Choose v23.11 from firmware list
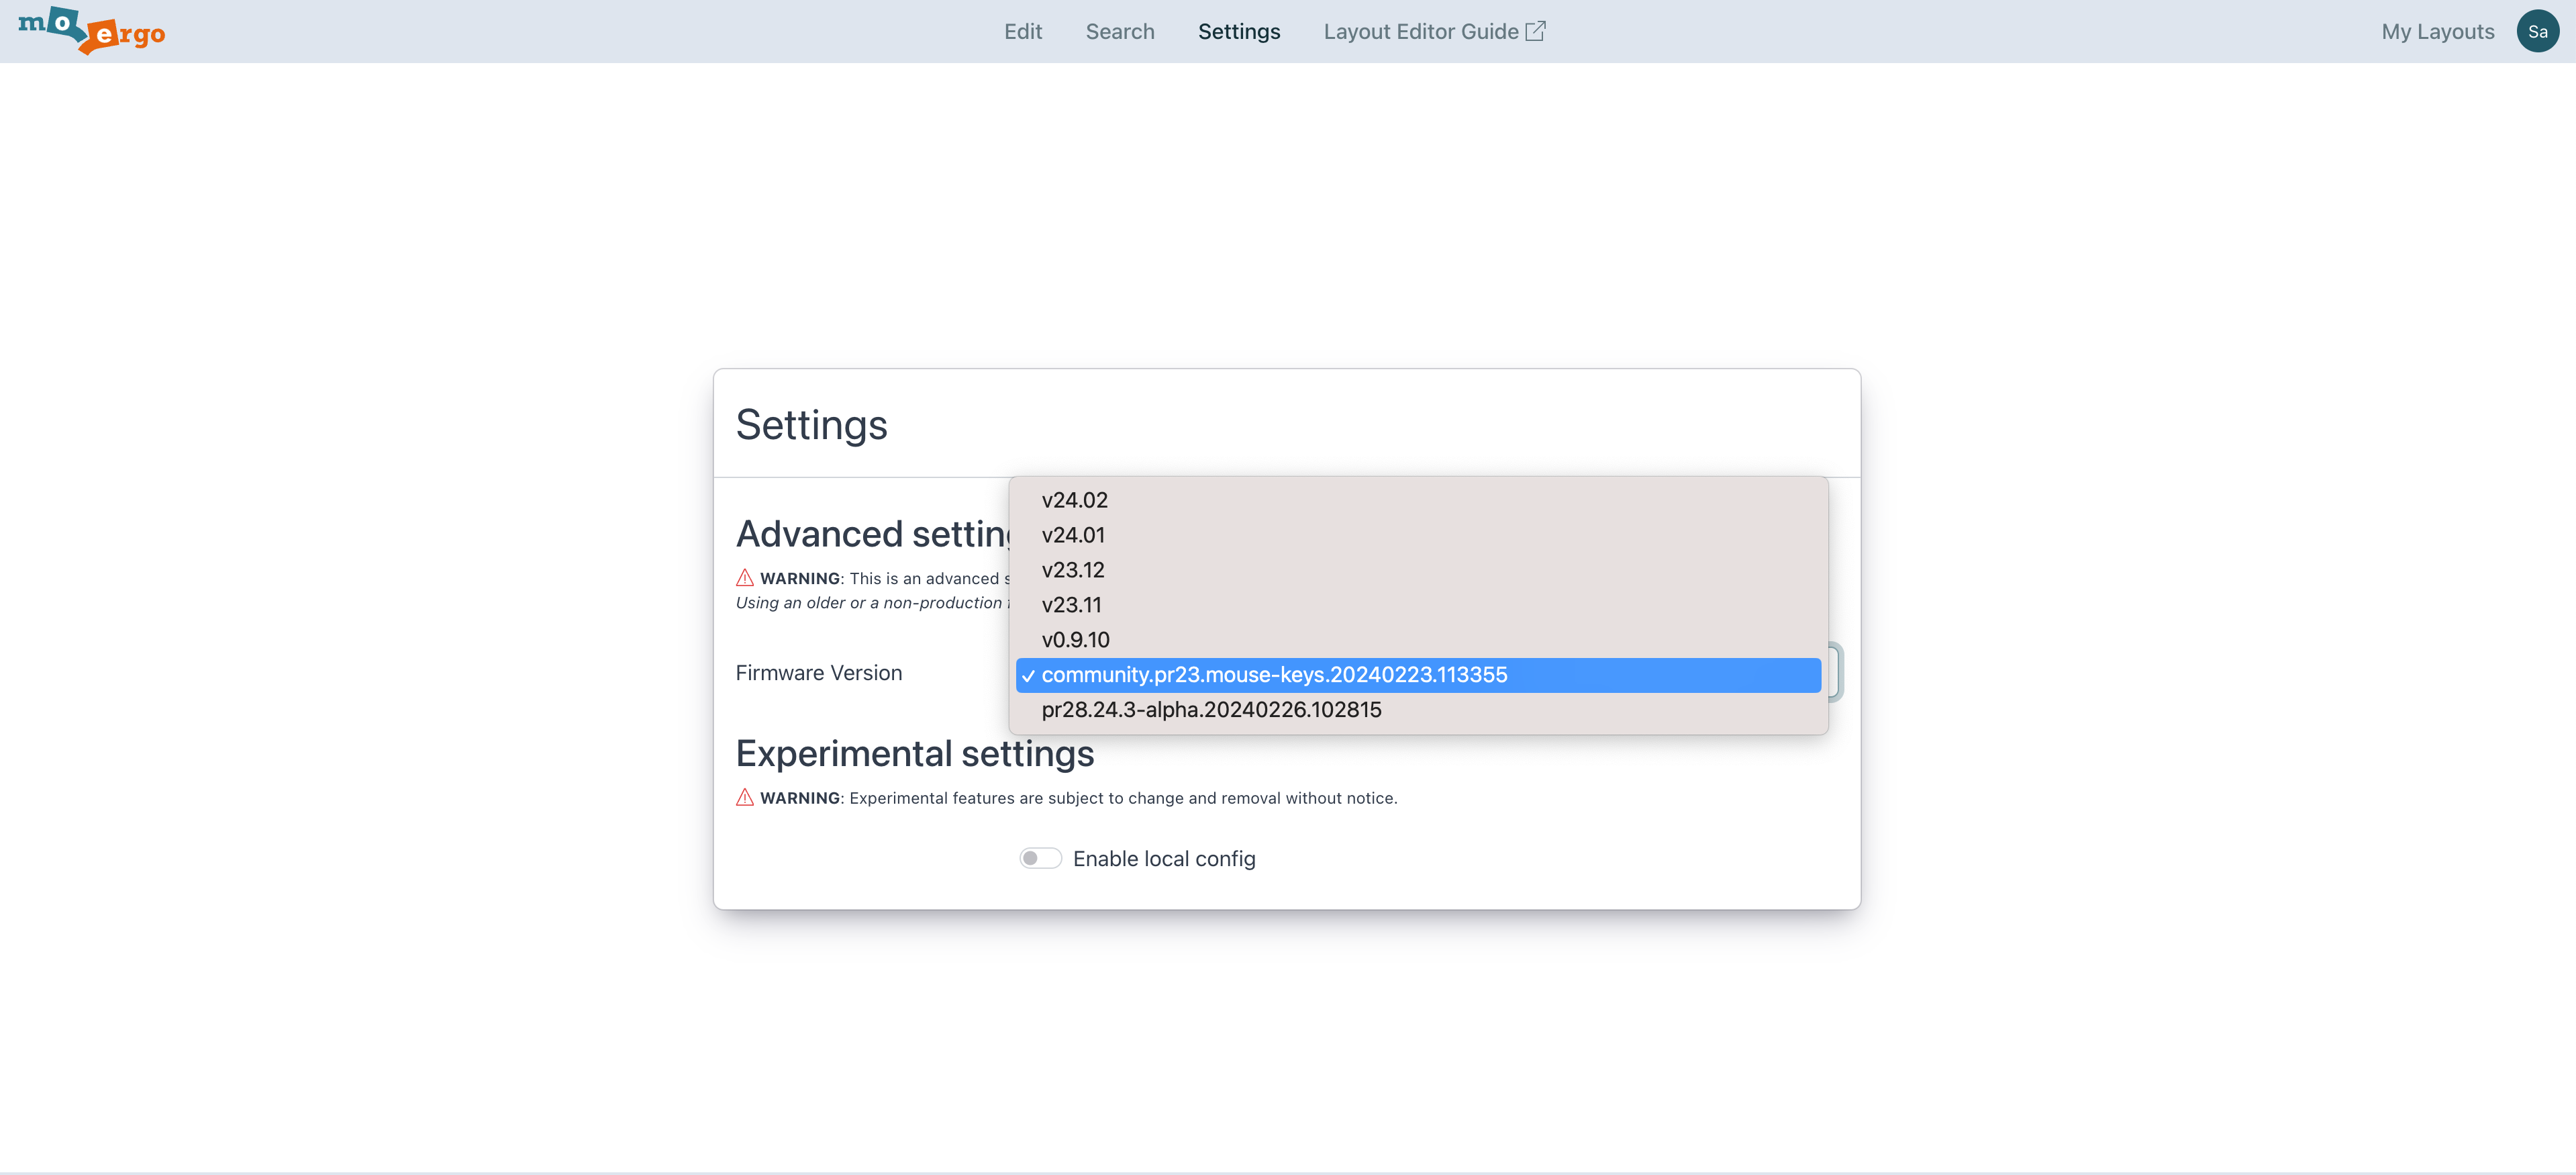This screenshot has width=2576, height=1175. point(1071,605)
